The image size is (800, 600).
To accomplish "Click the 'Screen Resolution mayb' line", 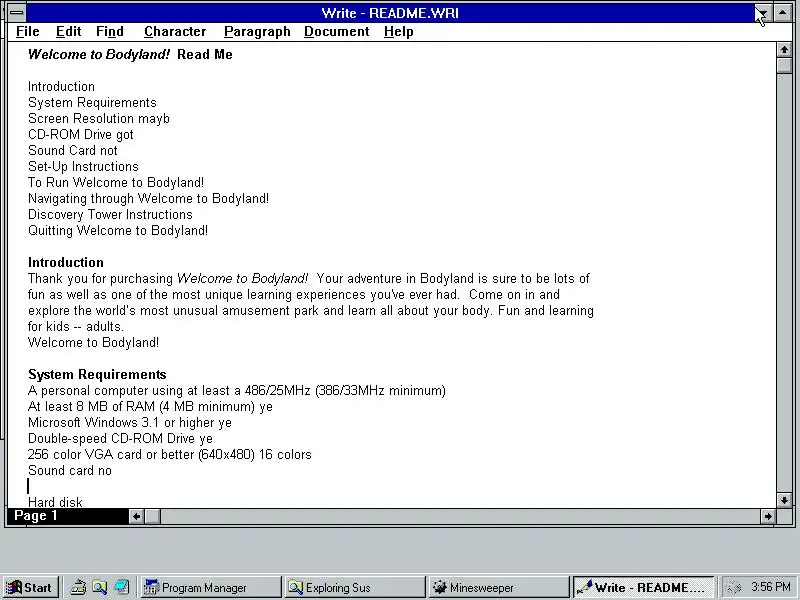I will [98, 119].
